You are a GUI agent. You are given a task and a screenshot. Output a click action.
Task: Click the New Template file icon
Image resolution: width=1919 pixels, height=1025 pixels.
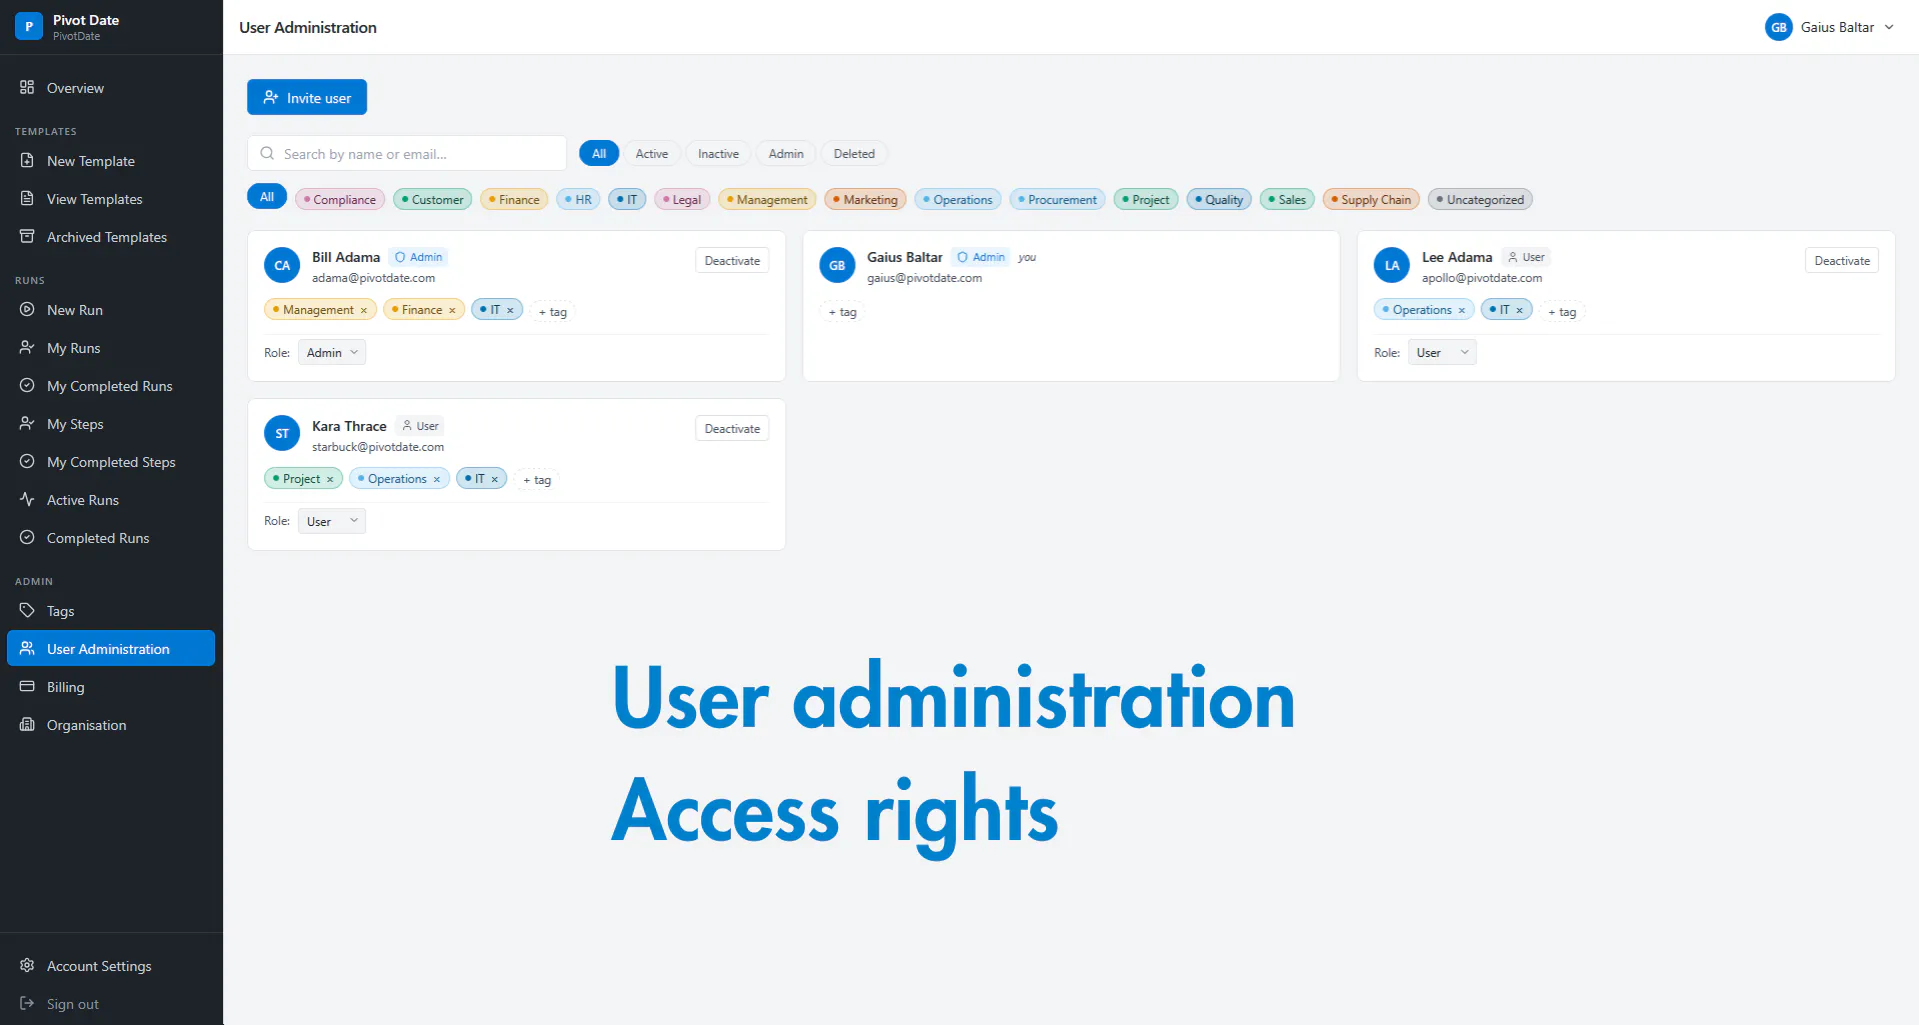click(27, 160)
